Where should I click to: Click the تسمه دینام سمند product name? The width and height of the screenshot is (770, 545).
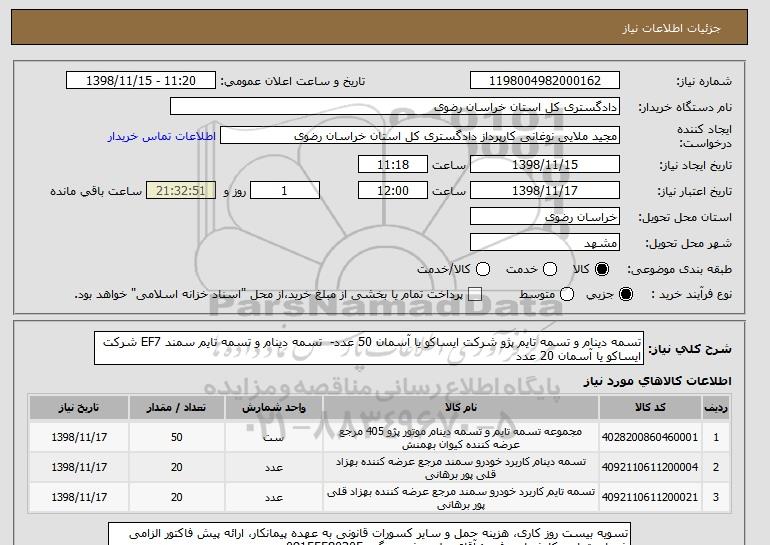click(x=461, y=467)
